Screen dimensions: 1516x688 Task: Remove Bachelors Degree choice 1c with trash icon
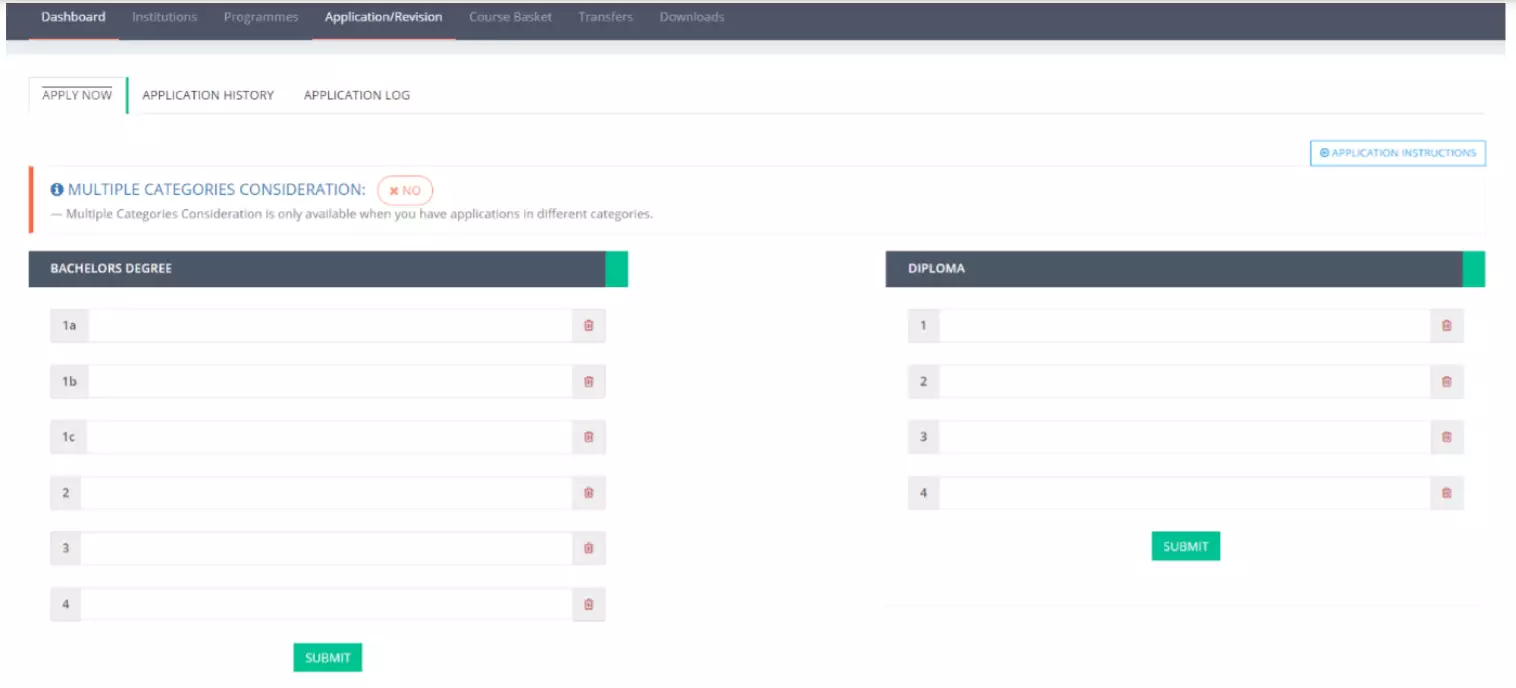pyautogui.click(x=588, y=437)
